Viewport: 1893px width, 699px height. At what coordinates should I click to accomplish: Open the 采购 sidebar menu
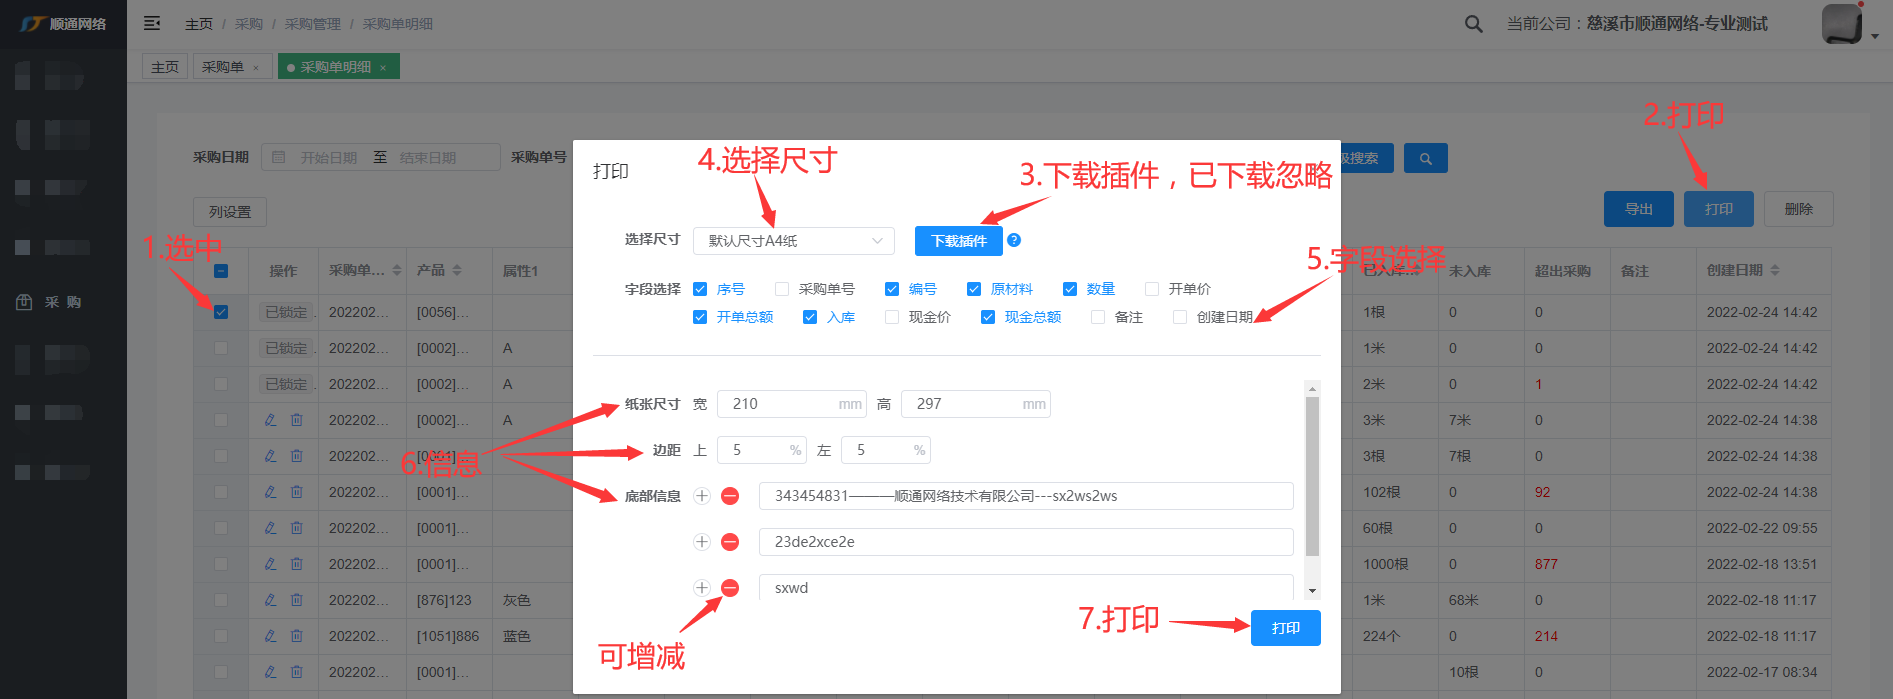[62, 302]
